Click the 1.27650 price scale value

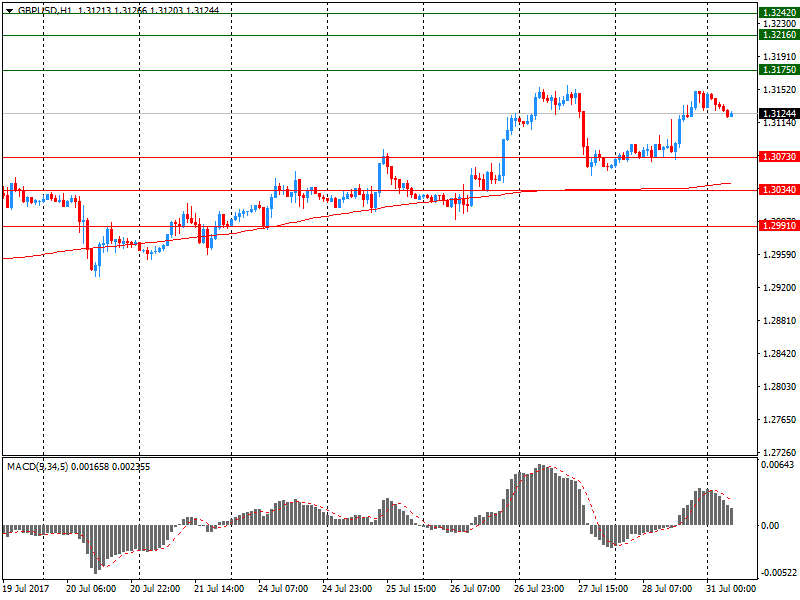[x=780, y=420]
